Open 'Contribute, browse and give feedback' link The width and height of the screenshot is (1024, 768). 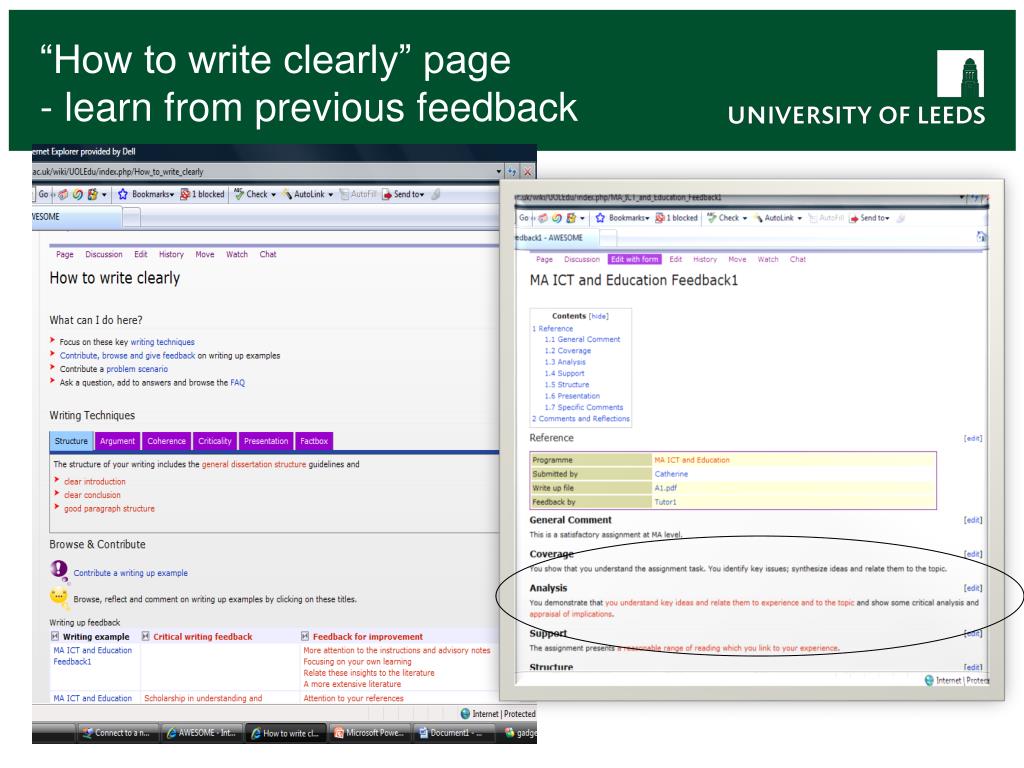click(x=127, y=355)
